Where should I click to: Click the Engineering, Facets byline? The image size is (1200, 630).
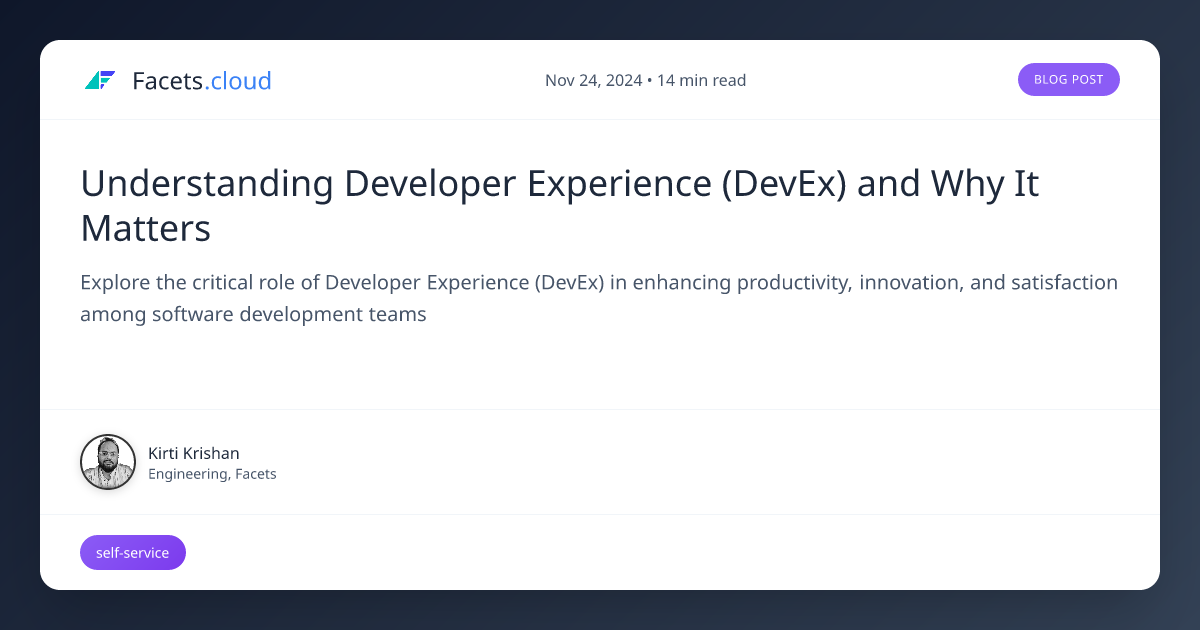(x=212, y=473)
